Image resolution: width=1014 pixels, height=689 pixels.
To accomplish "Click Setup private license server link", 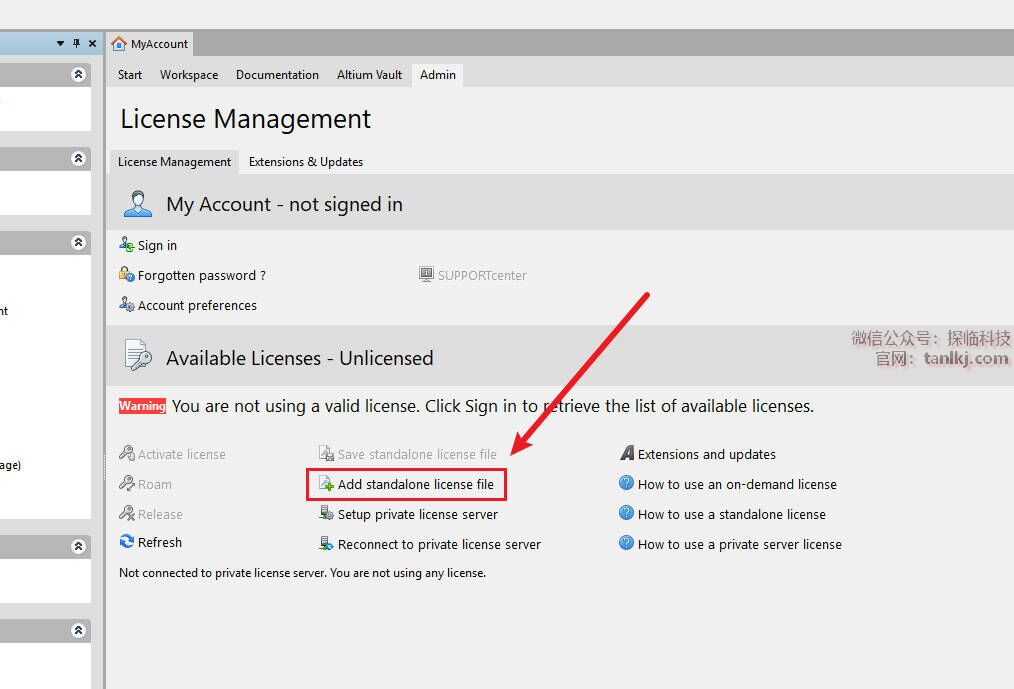I will pos(418,515).
